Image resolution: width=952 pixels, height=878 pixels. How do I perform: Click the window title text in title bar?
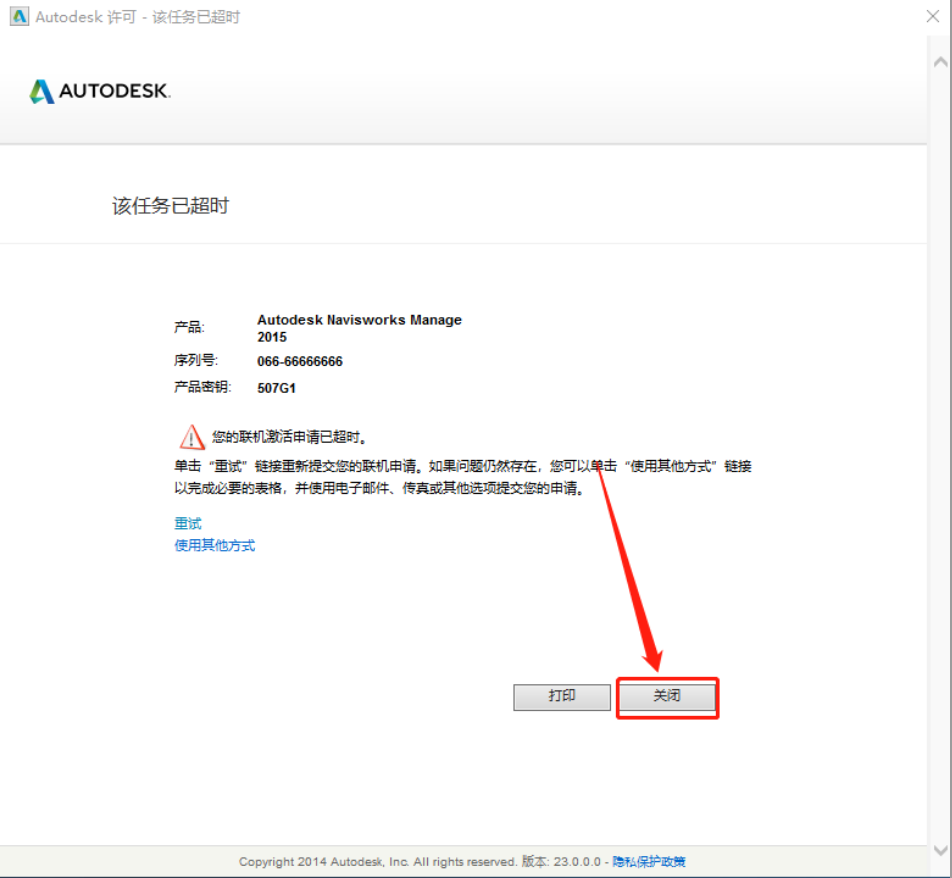point(138,17)
